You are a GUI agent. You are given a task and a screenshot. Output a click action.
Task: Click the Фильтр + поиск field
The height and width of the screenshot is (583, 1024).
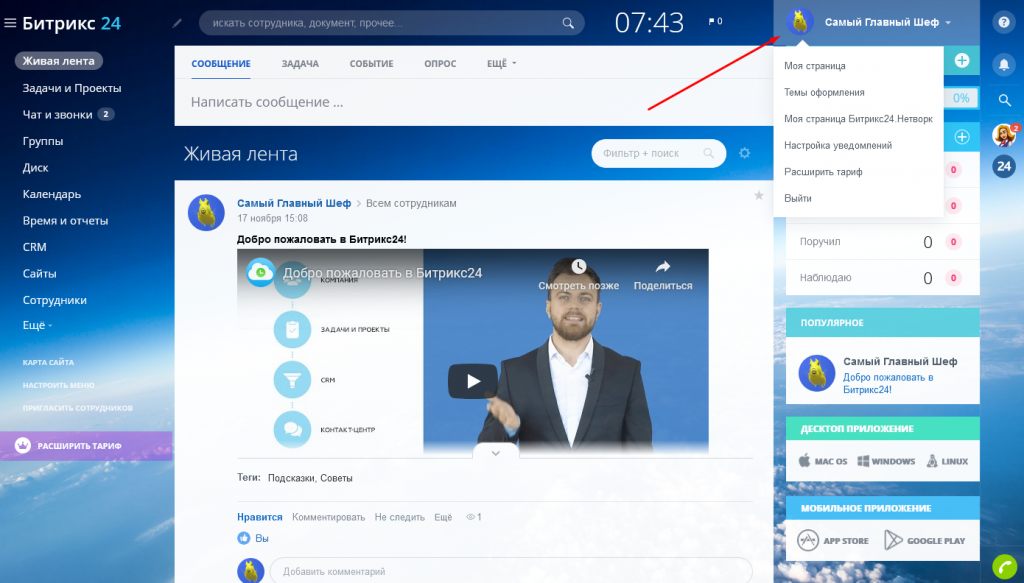(x=658, y=153)
